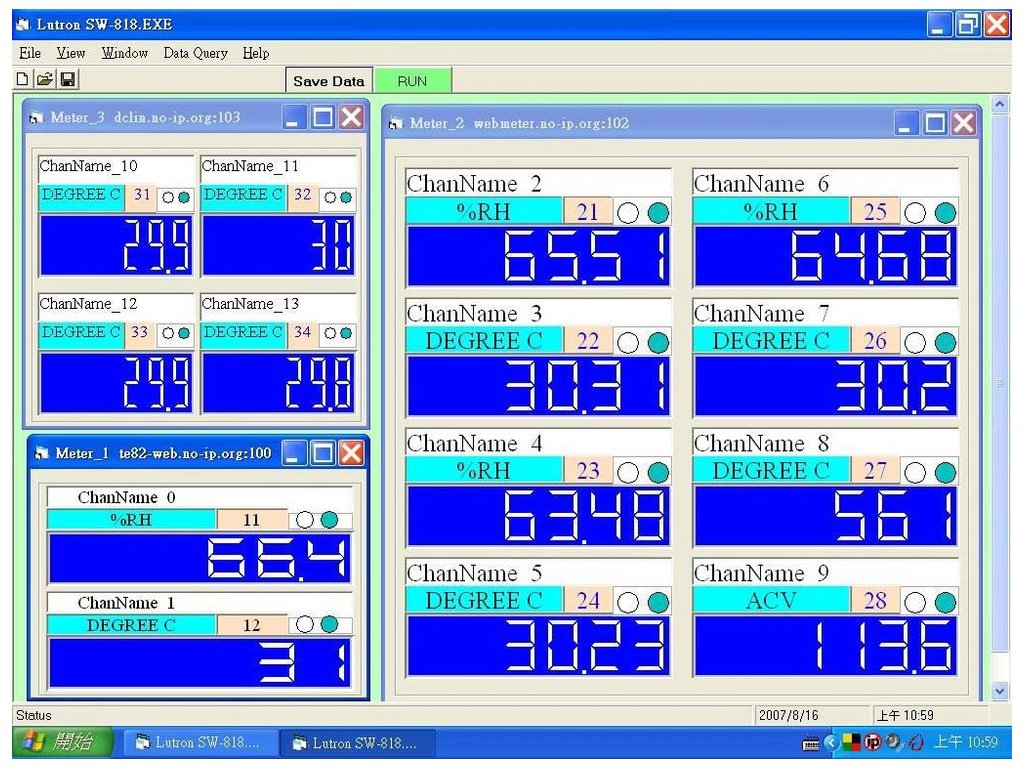This screenshot has width=1024, height=768.
Task: Select the white radio of ChanName 8
Action: coord(915,472)
